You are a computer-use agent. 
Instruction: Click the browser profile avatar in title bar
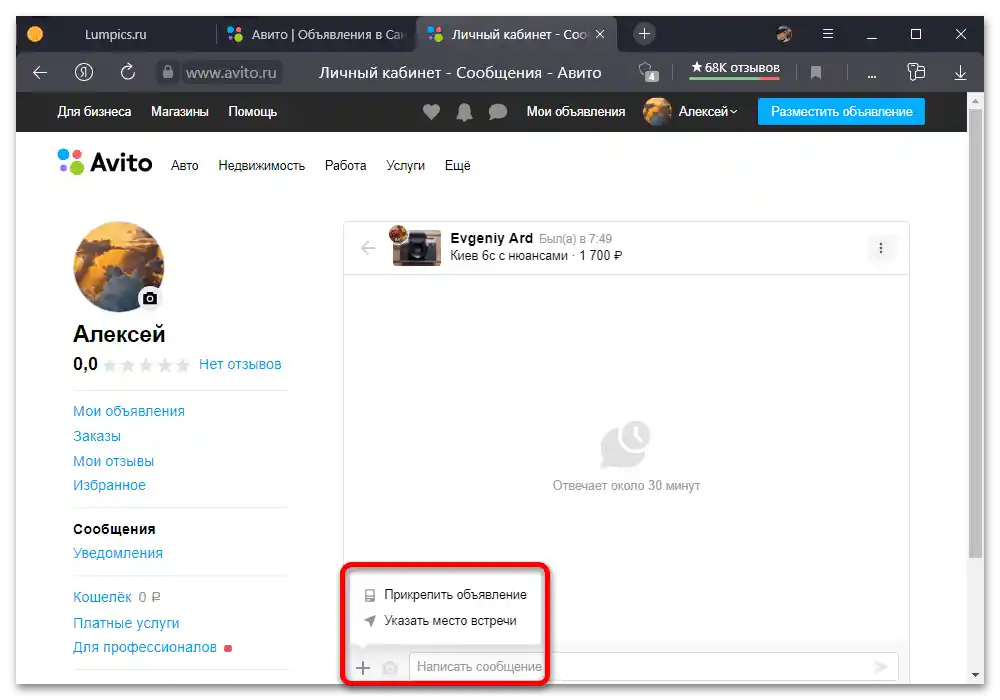coord(784,34)
